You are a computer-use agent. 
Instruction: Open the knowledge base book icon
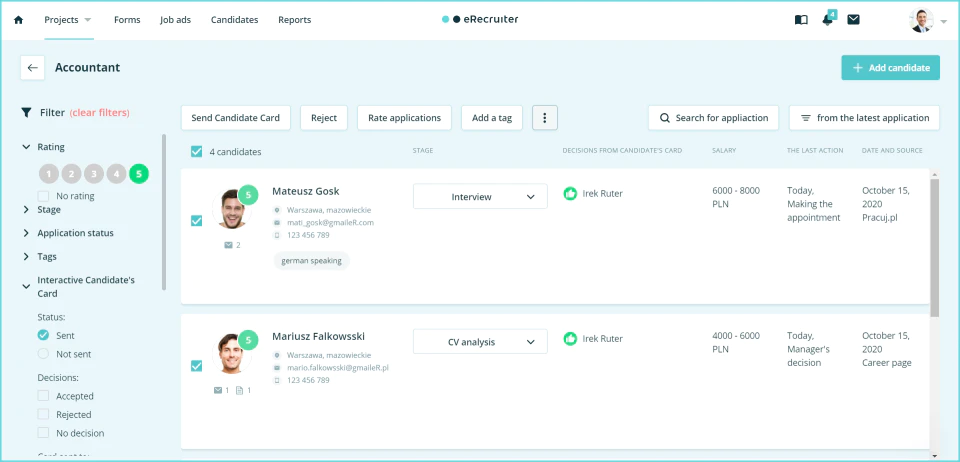[801, 20]
